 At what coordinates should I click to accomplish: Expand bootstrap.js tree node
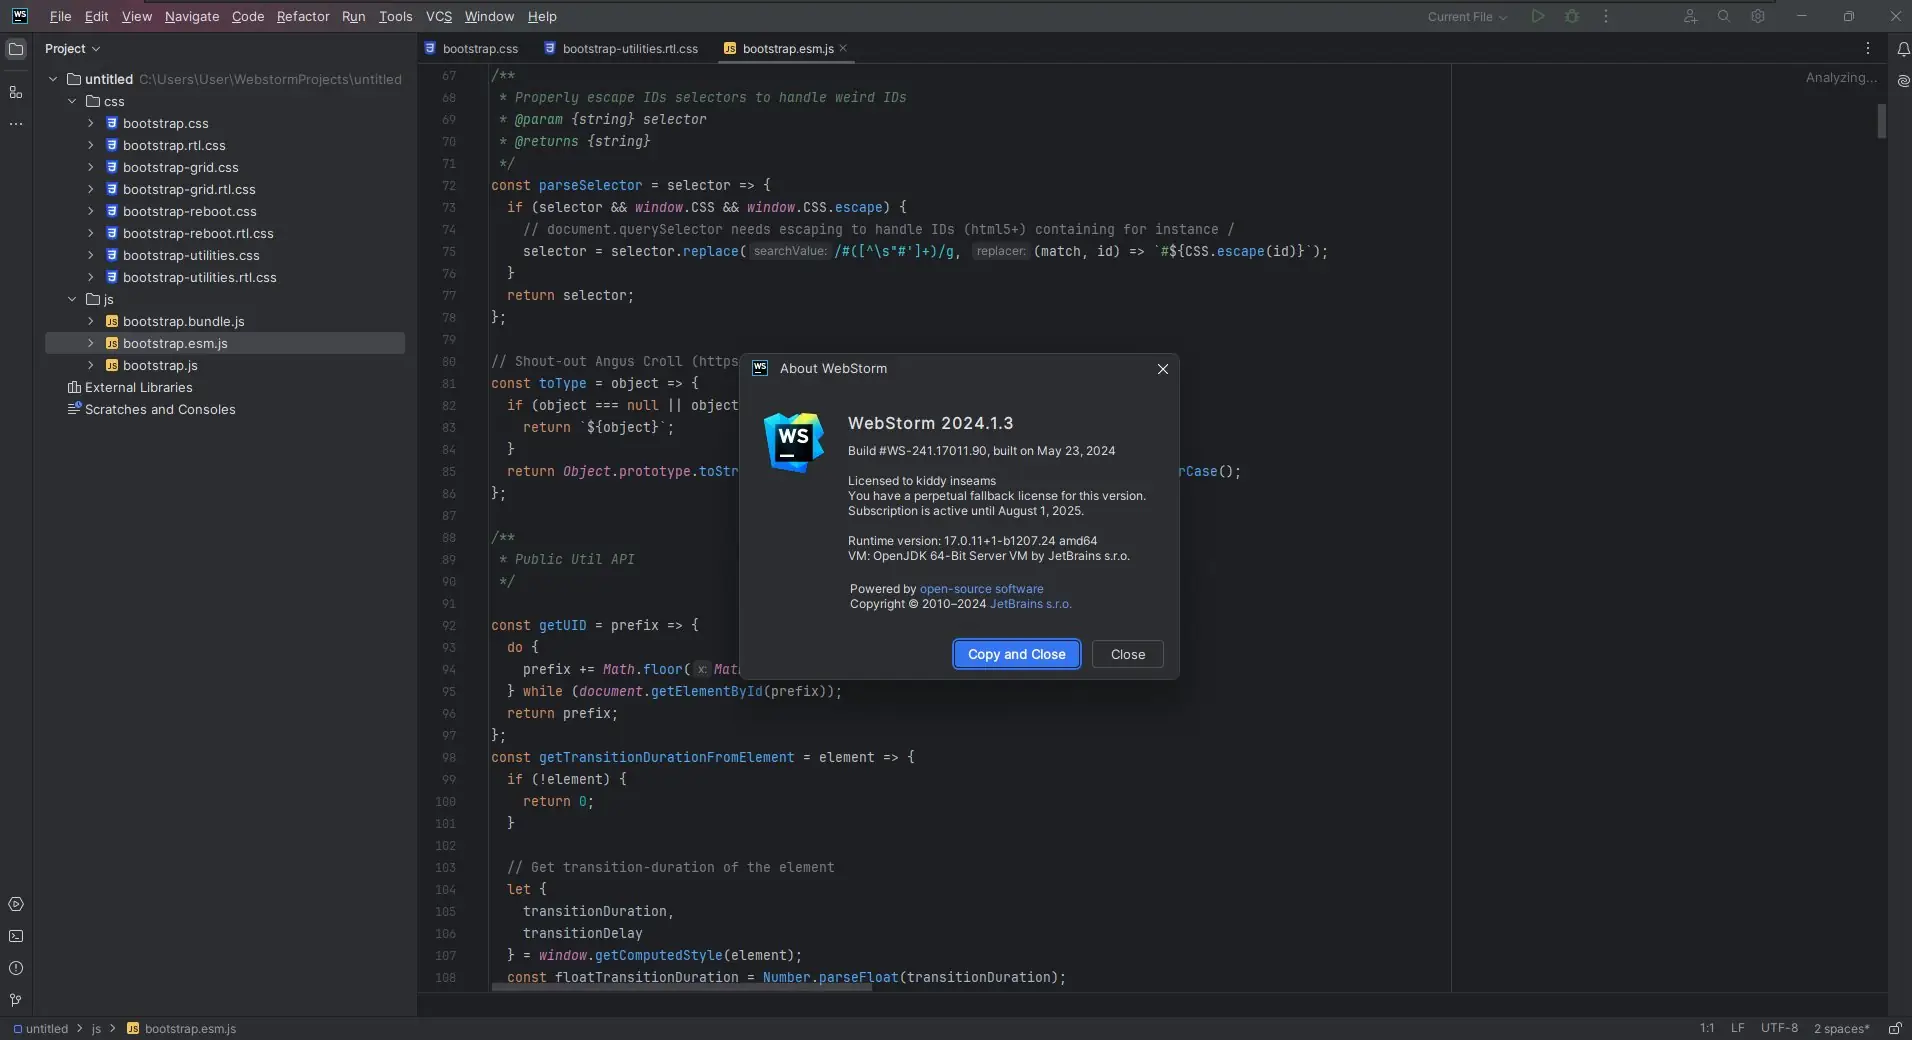pyautogui.click(x=91, y=365)
